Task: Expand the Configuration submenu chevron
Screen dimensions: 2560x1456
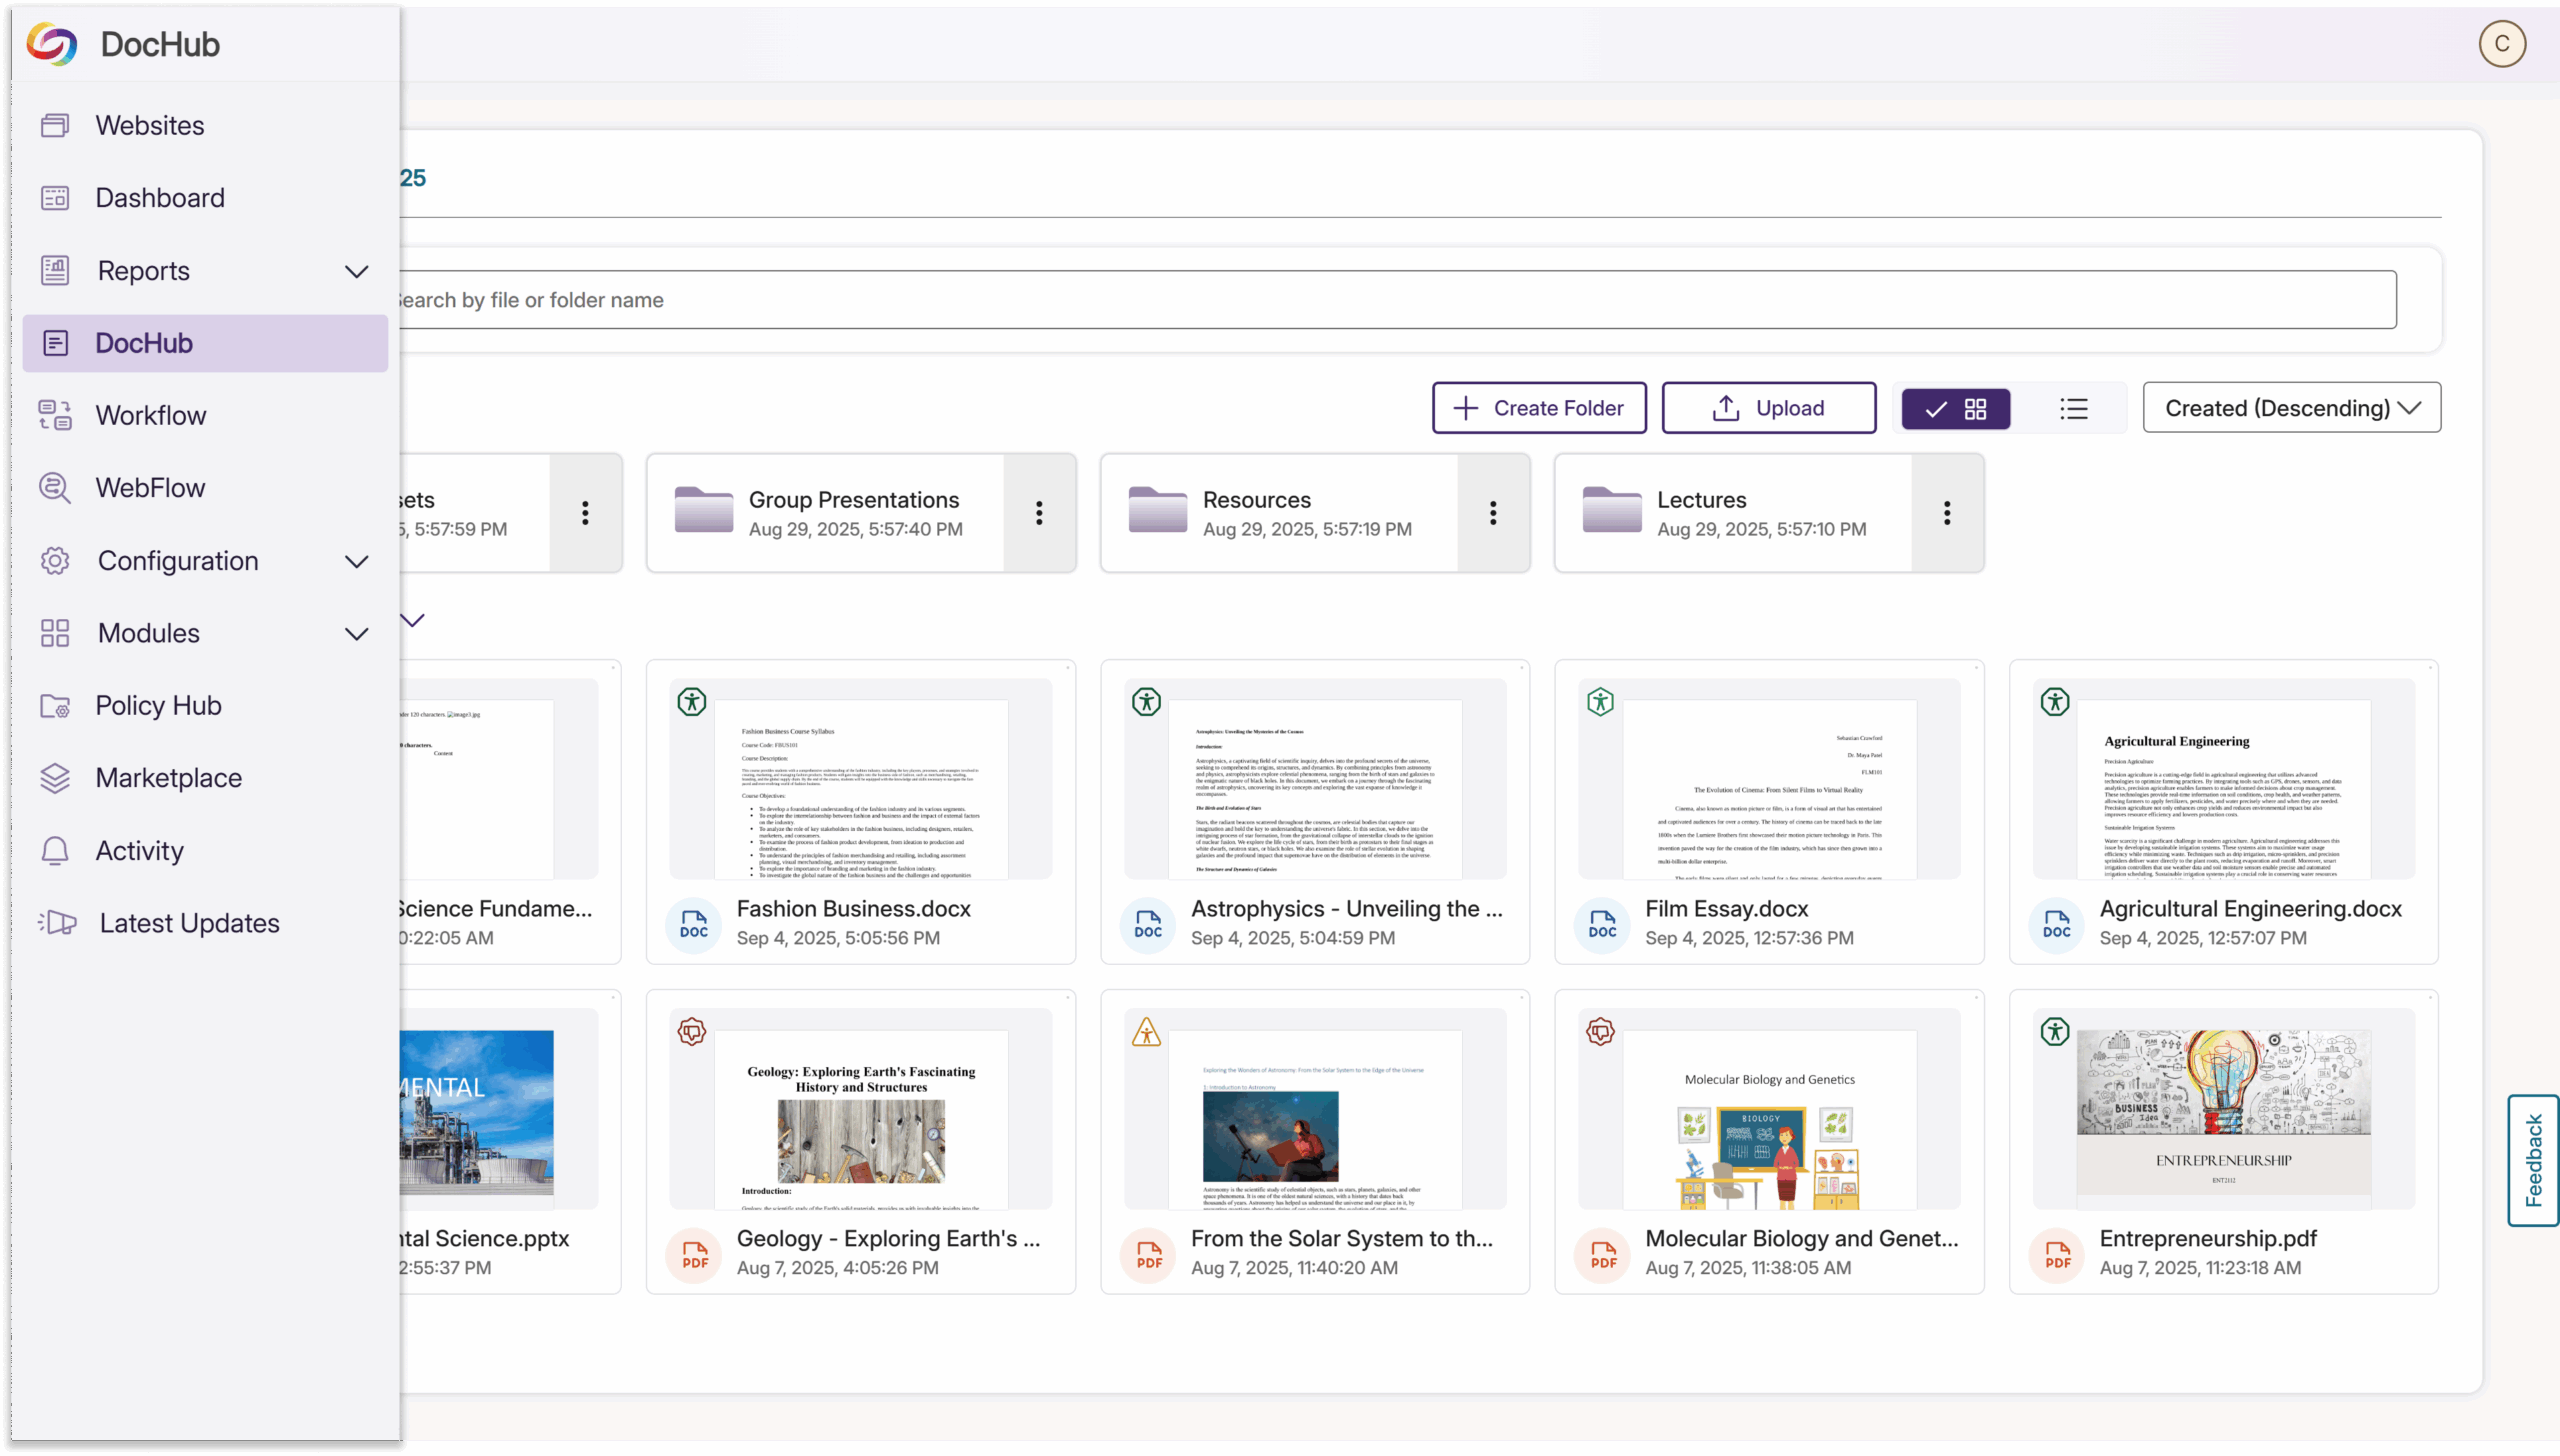Action: click(x=357, y=561)
